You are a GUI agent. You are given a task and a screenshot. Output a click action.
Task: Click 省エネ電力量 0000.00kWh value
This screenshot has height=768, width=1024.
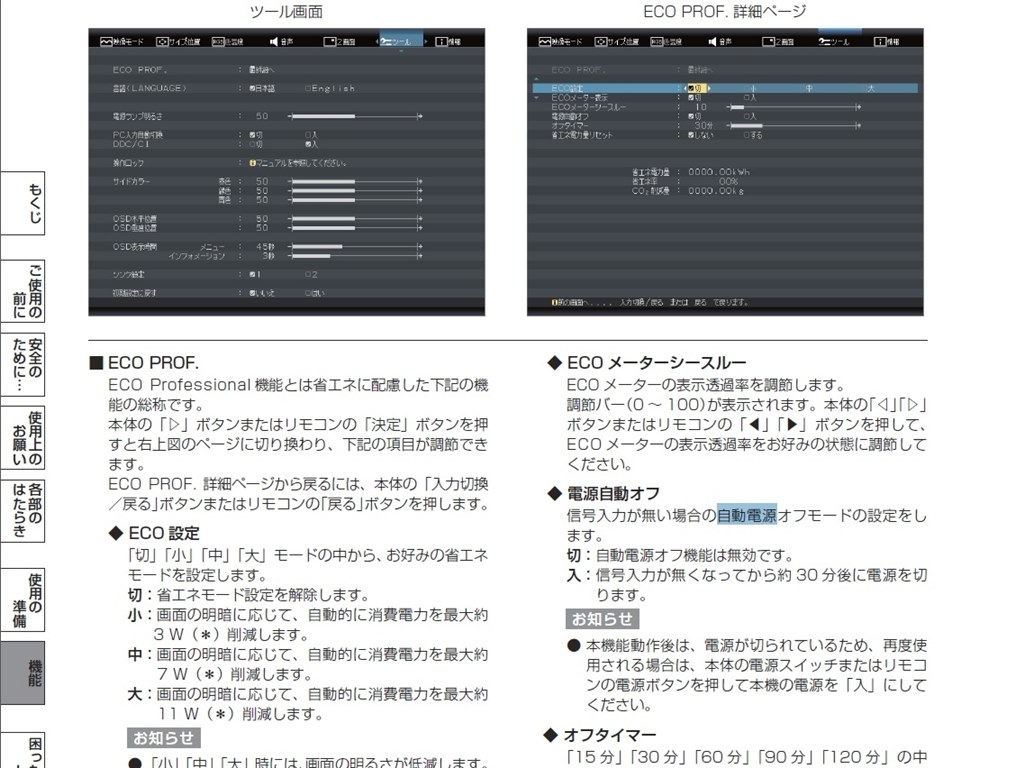(x=719, y=172)
